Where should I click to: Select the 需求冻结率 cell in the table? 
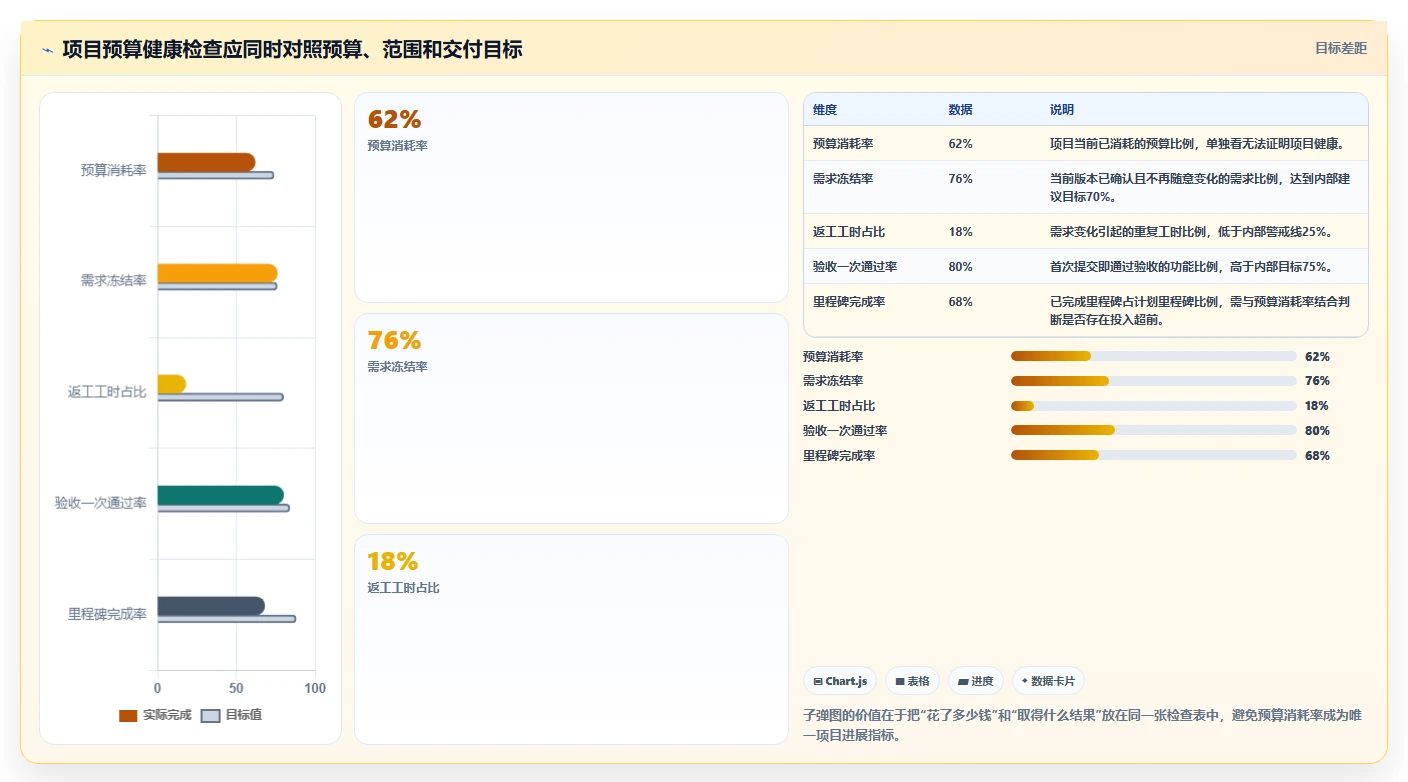coord(843,179)
